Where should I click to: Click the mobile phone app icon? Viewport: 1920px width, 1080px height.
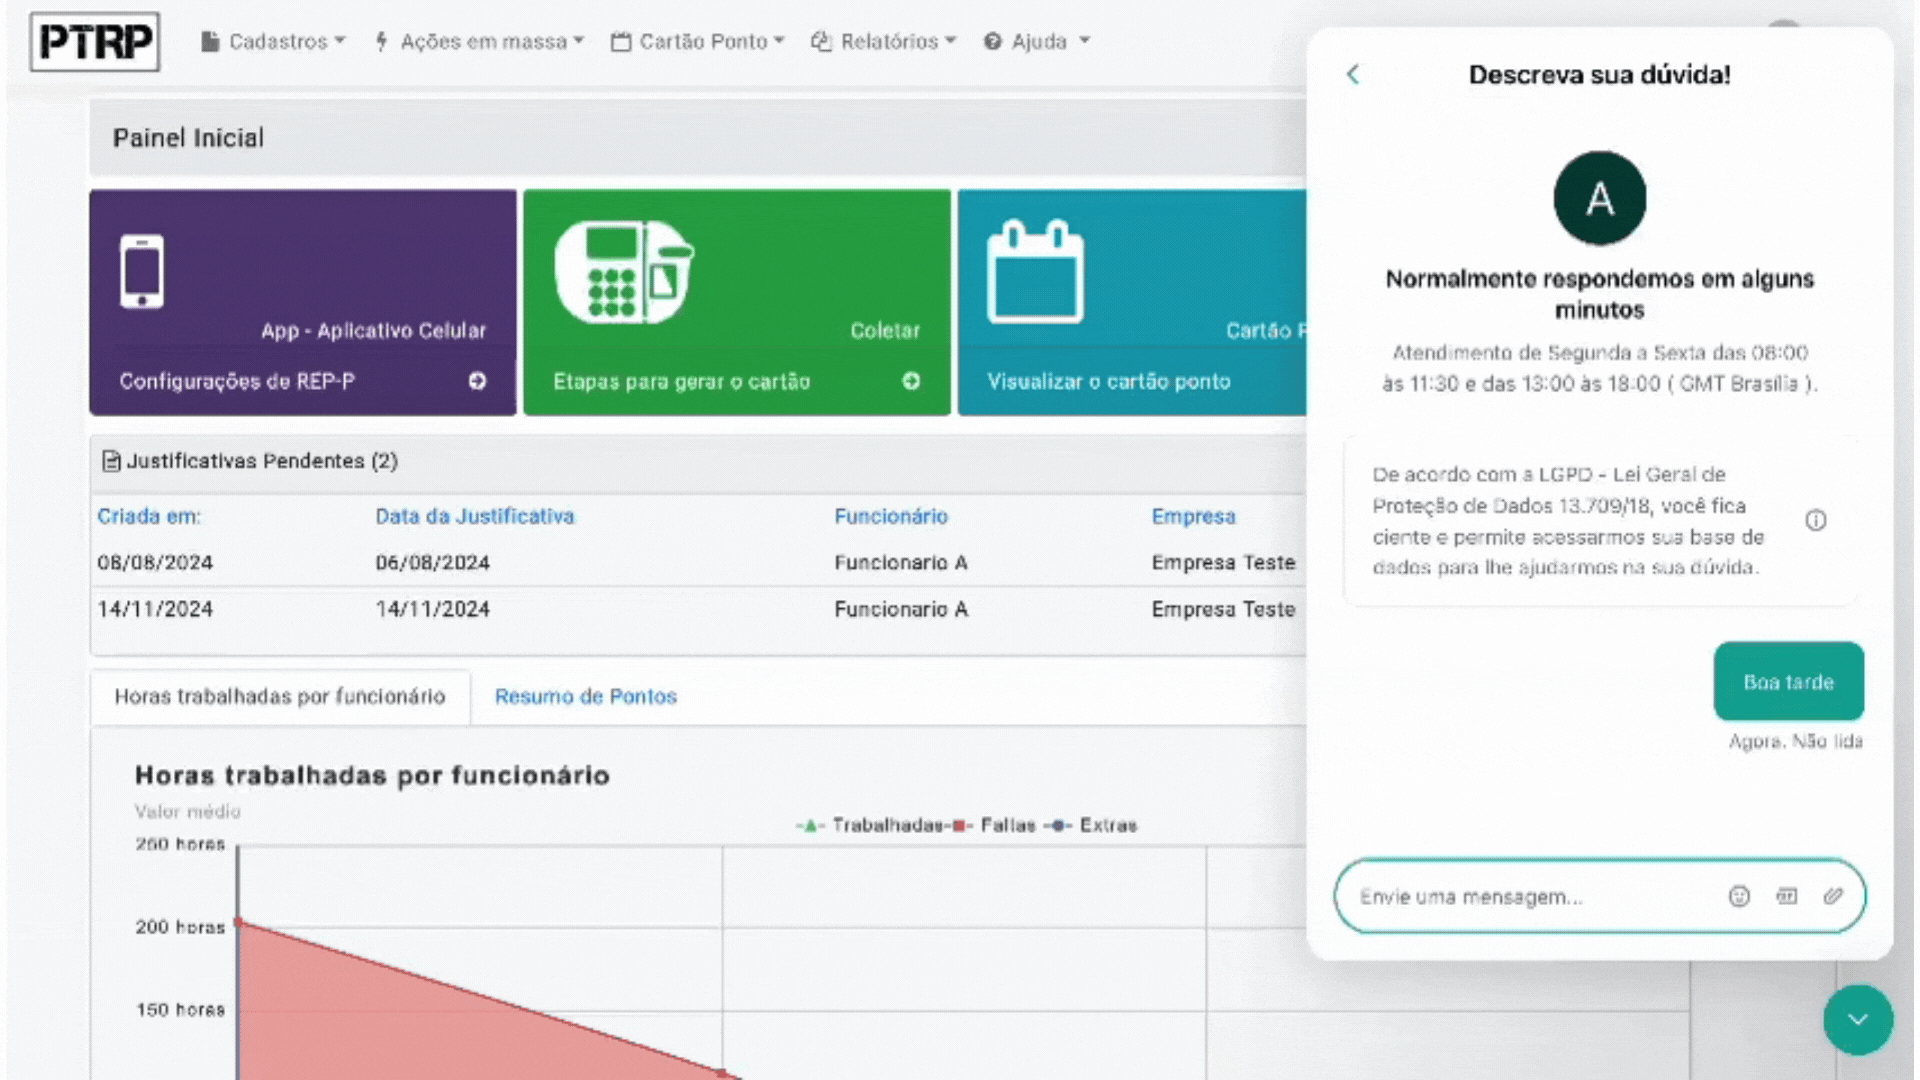click(142, 272)
